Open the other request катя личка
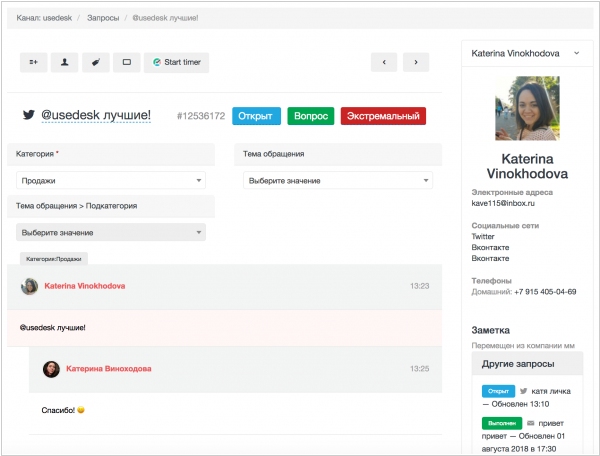 pyautogui.click(x=551, y=391)
